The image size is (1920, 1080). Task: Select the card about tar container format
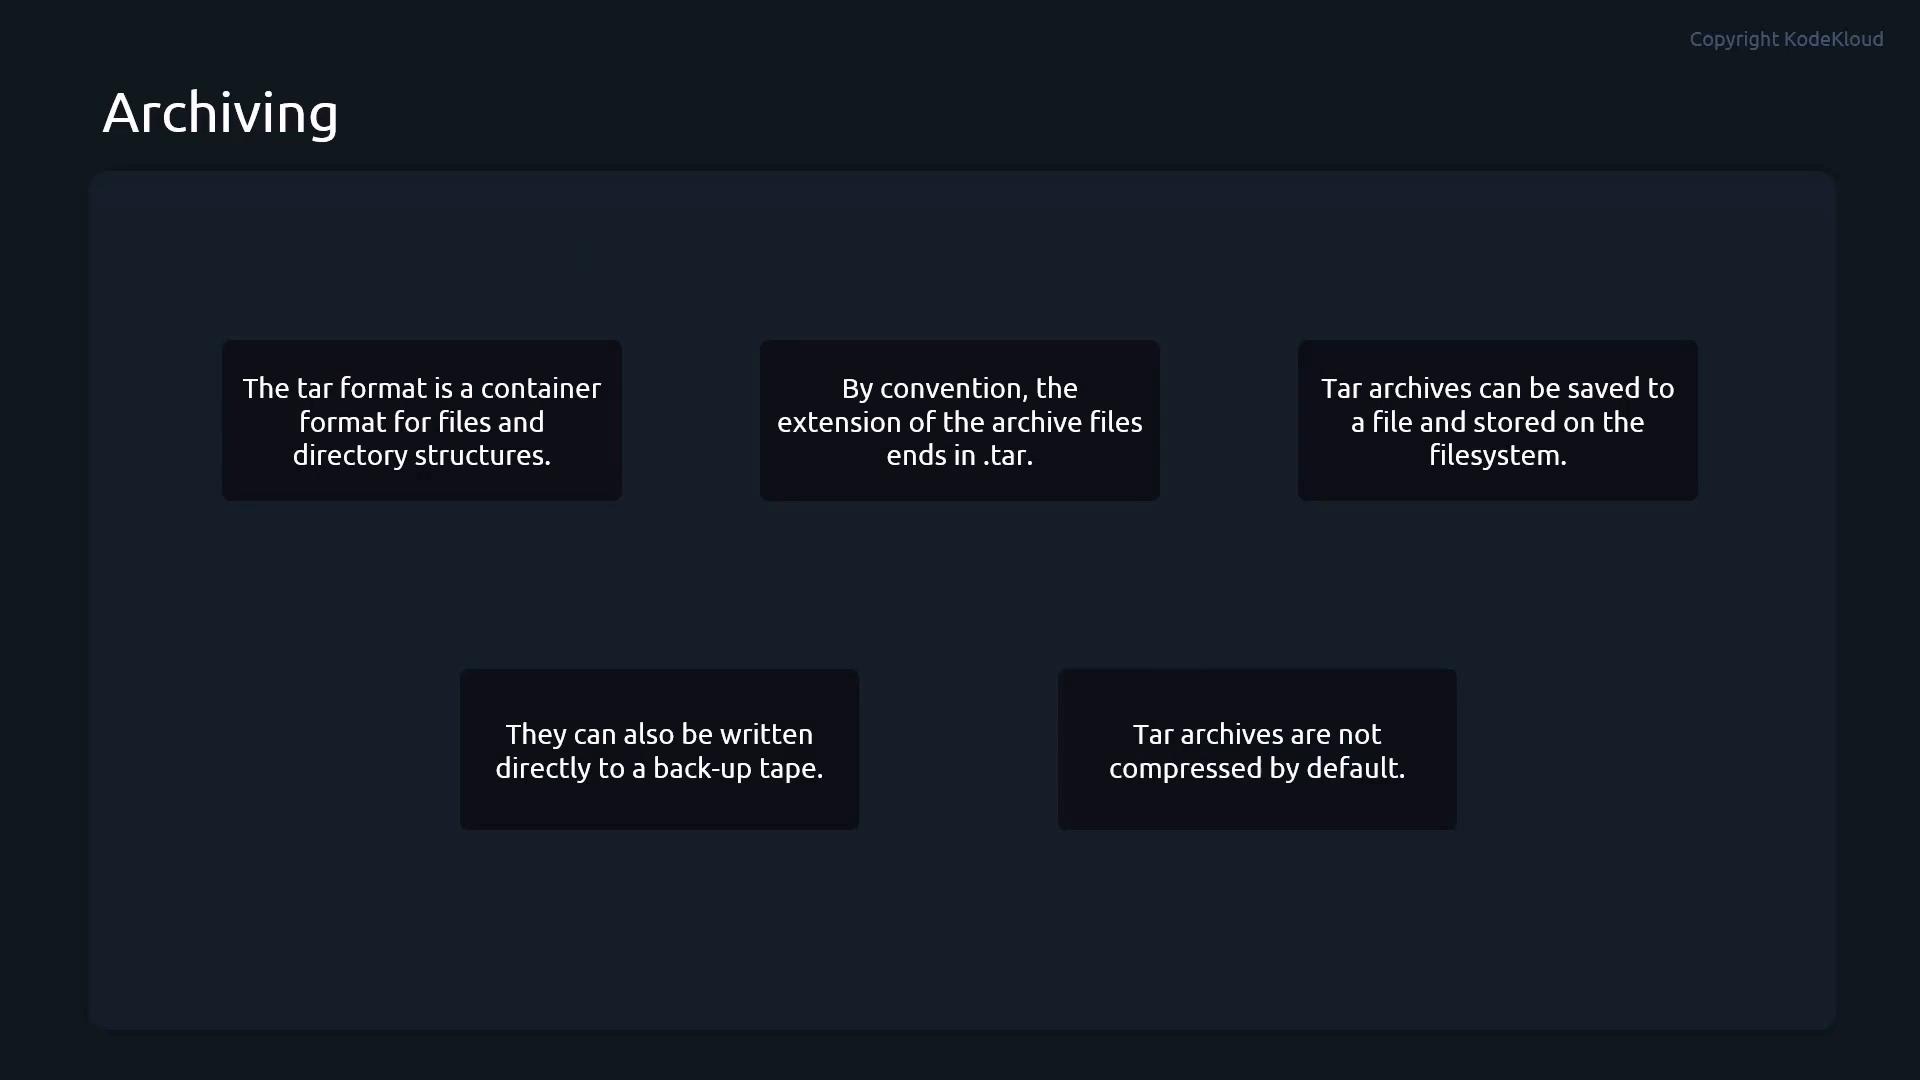pyautogui.click(x=422, y=420)
